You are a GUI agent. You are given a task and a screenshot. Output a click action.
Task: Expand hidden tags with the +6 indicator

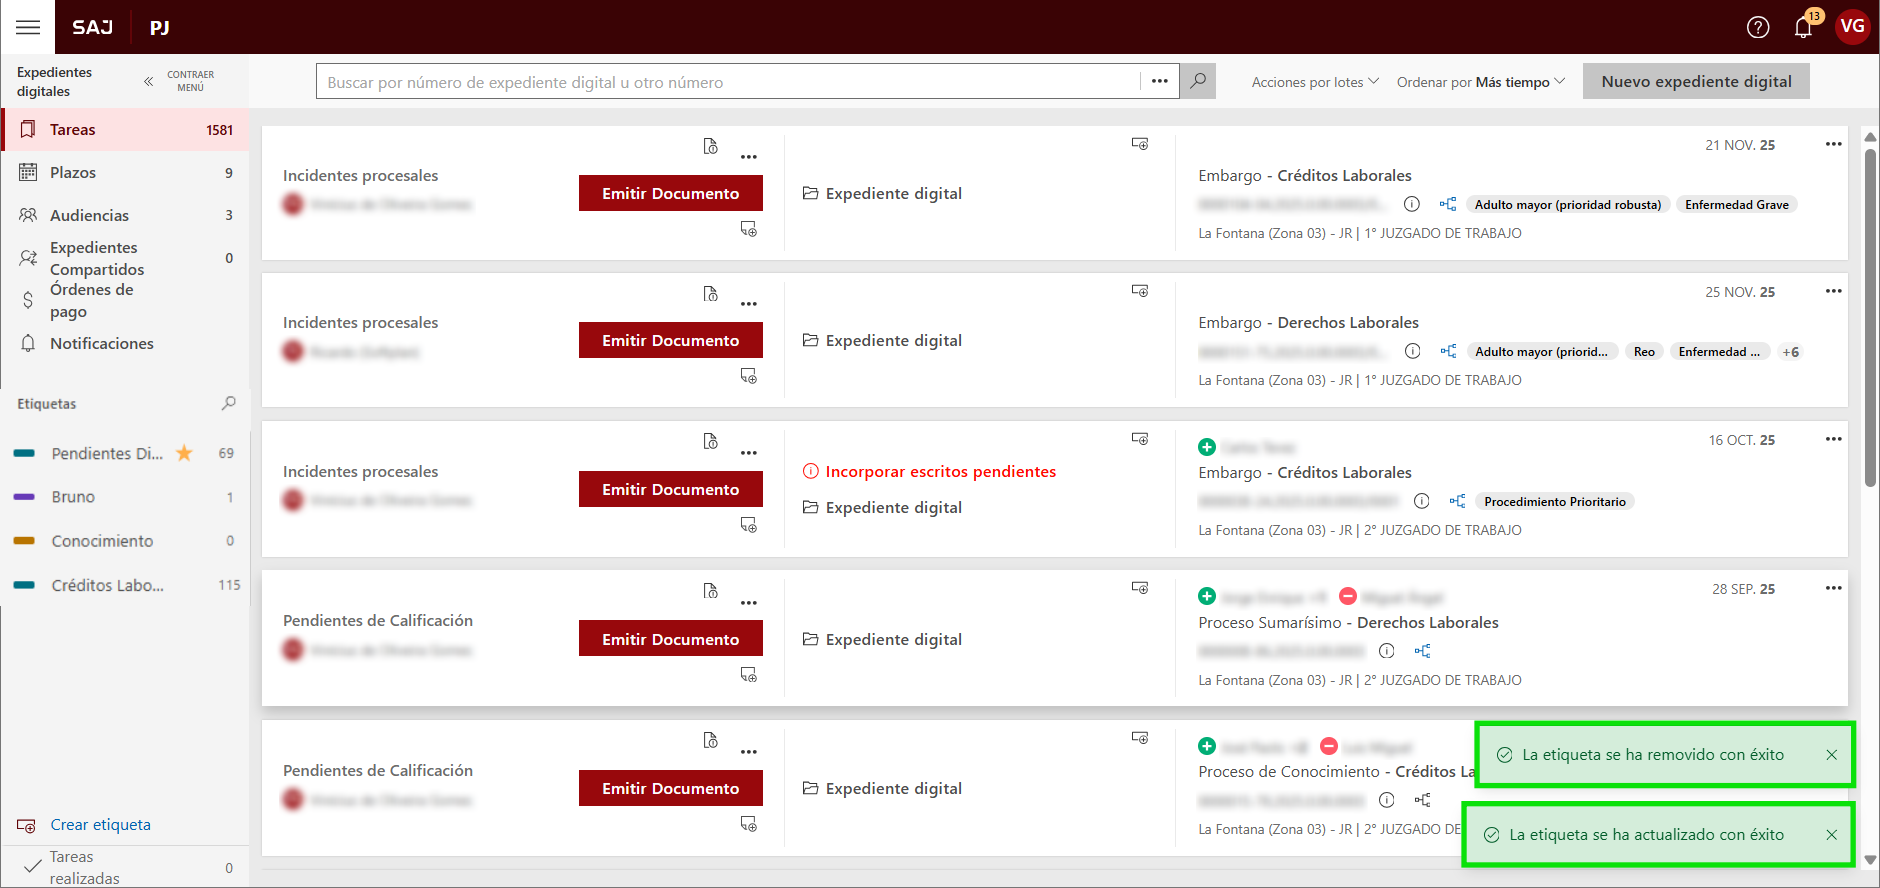pyautogui.click(x=1790, y=352)
